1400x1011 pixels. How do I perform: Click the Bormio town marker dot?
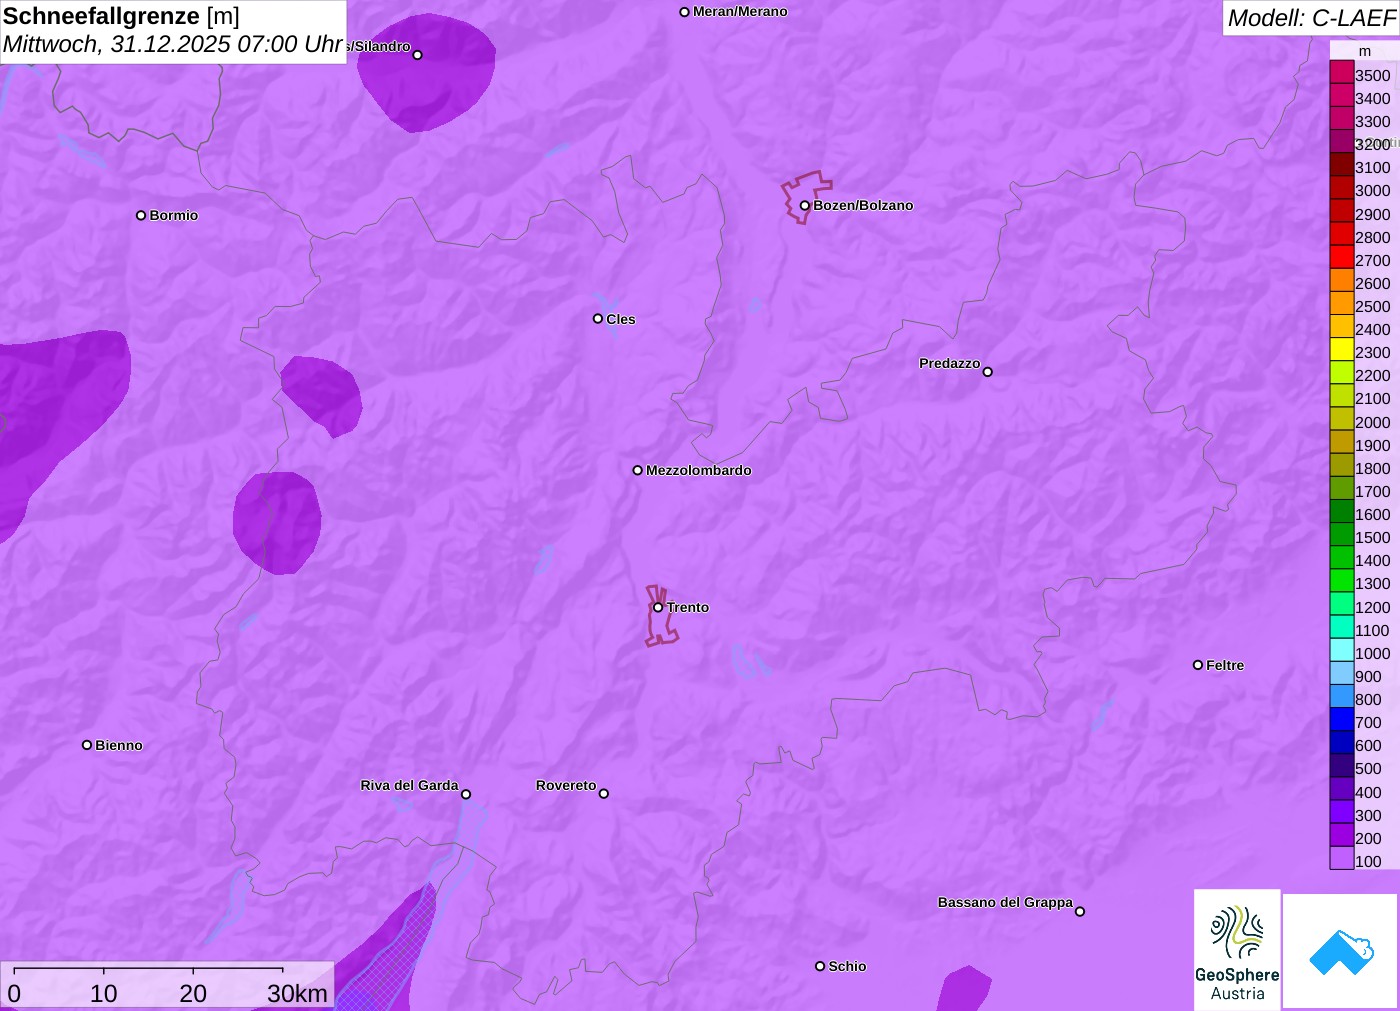pyautogui.click(x=141, y=215)
